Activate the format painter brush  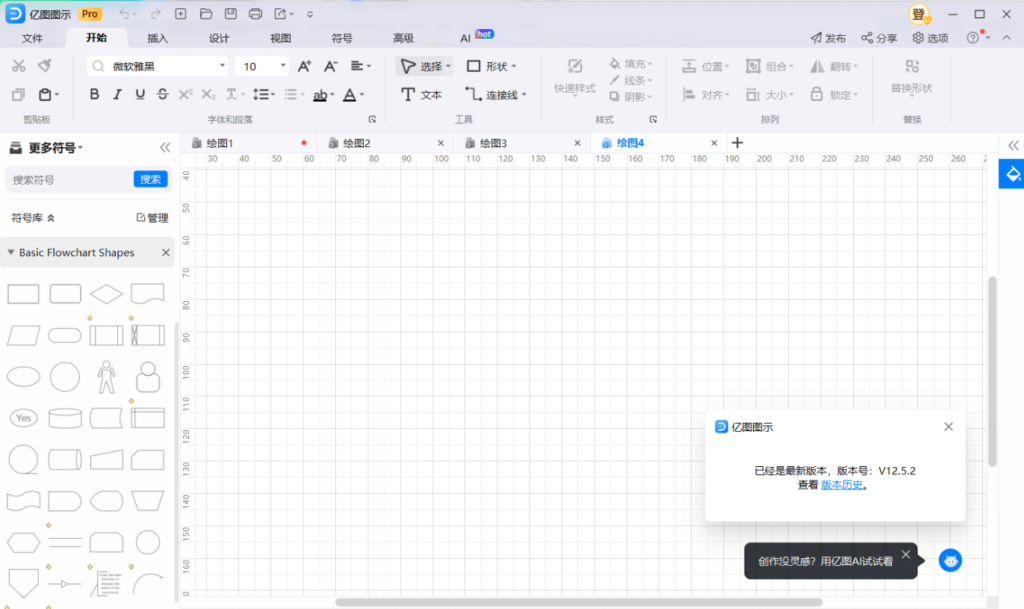click(44, 65)
